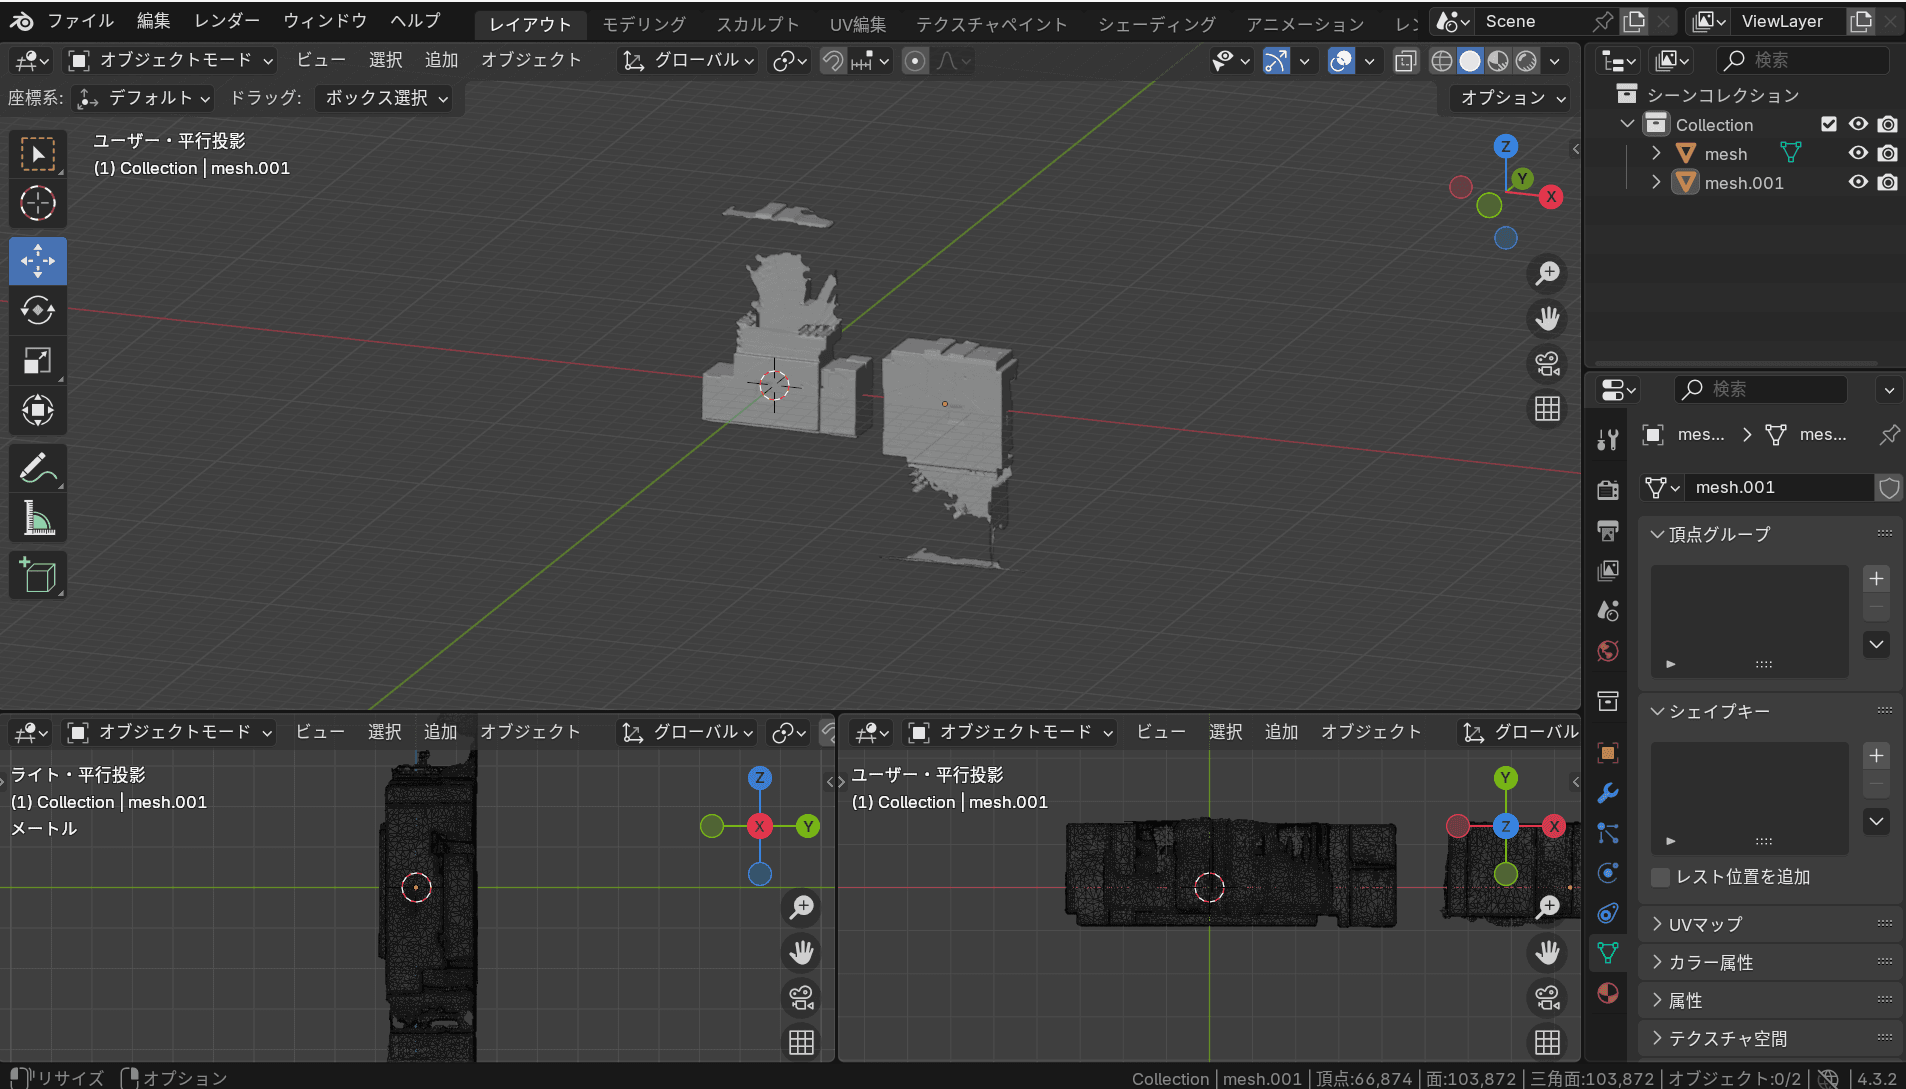Select the Move tool in left toolbar
Viewport: 1906px width, 1089px height.
[x=38, y=261]
